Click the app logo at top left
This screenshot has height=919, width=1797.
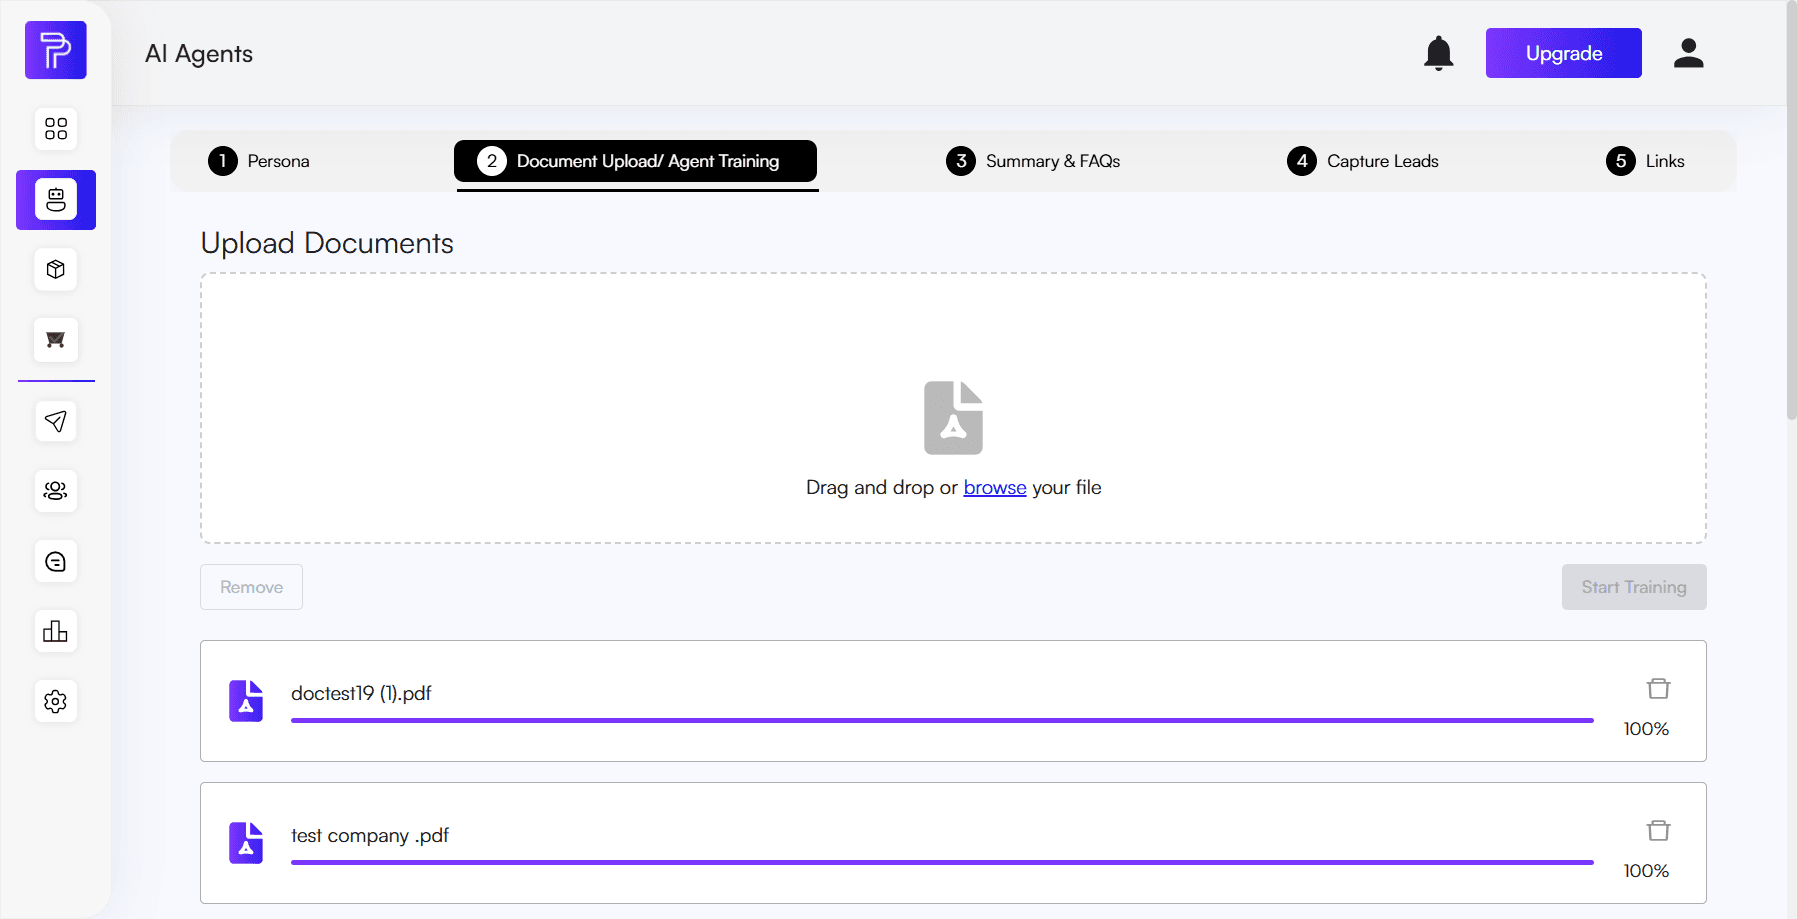coord(55,50)
